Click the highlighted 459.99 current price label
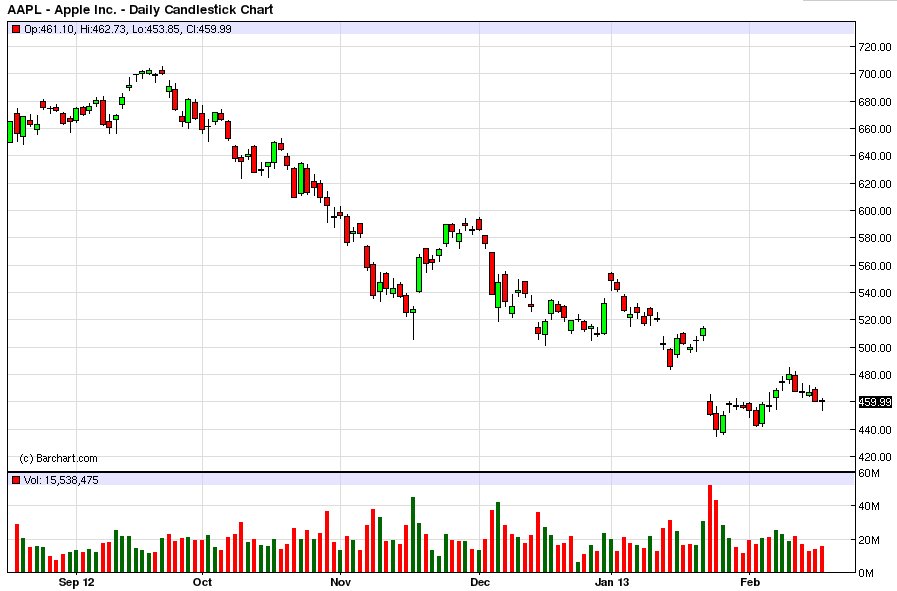This screenshot has height=591, width=897. pyautogui.click(x=875, y=402)
